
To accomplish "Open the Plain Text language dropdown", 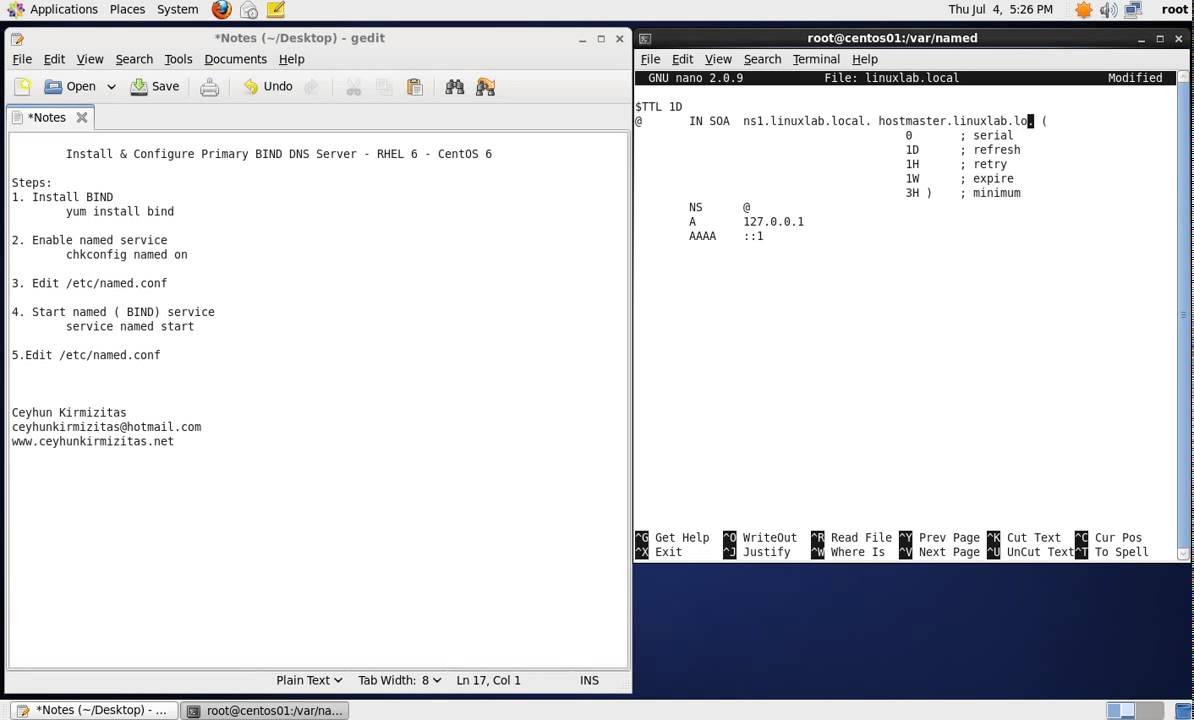I will 309,680.
